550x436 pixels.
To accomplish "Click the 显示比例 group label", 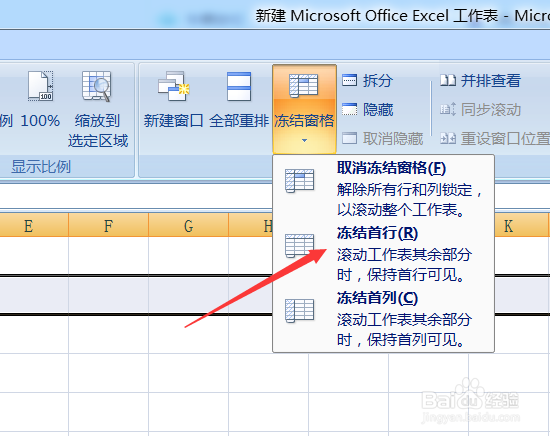I will (x=41, y=166).
